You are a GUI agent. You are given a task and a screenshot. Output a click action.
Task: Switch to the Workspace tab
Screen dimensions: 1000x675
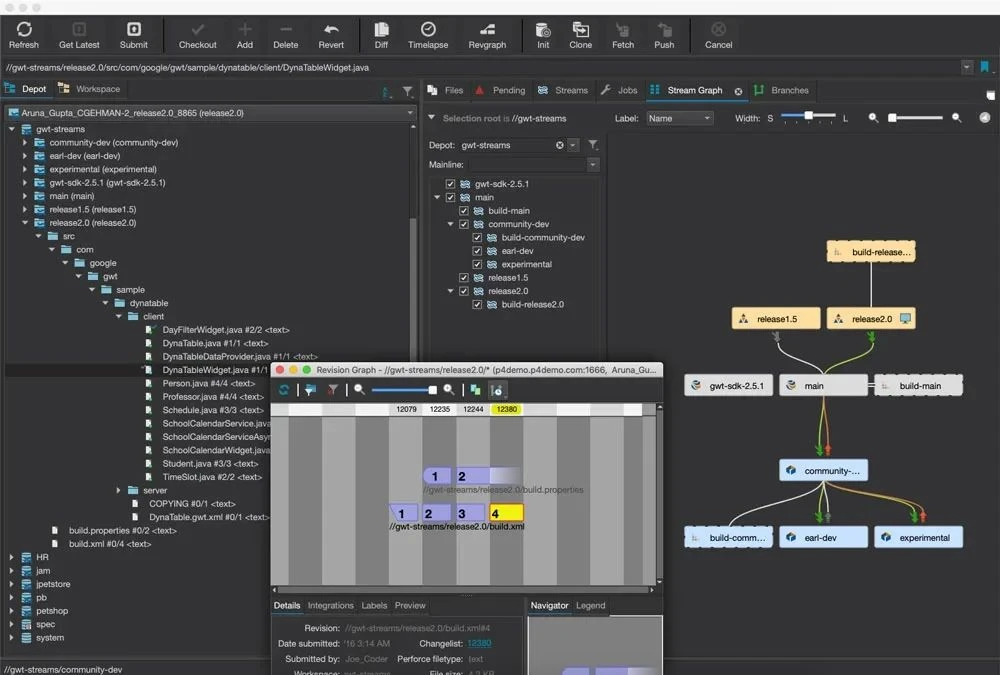89,89
